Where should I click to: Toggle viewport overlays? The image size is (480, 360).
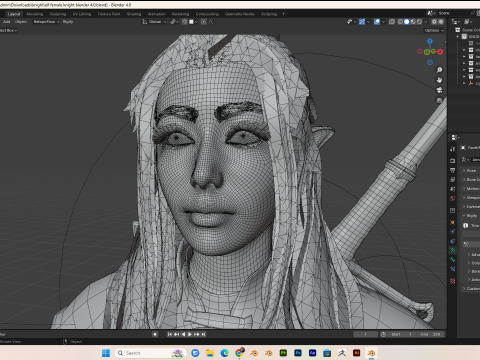pos(377,22)
